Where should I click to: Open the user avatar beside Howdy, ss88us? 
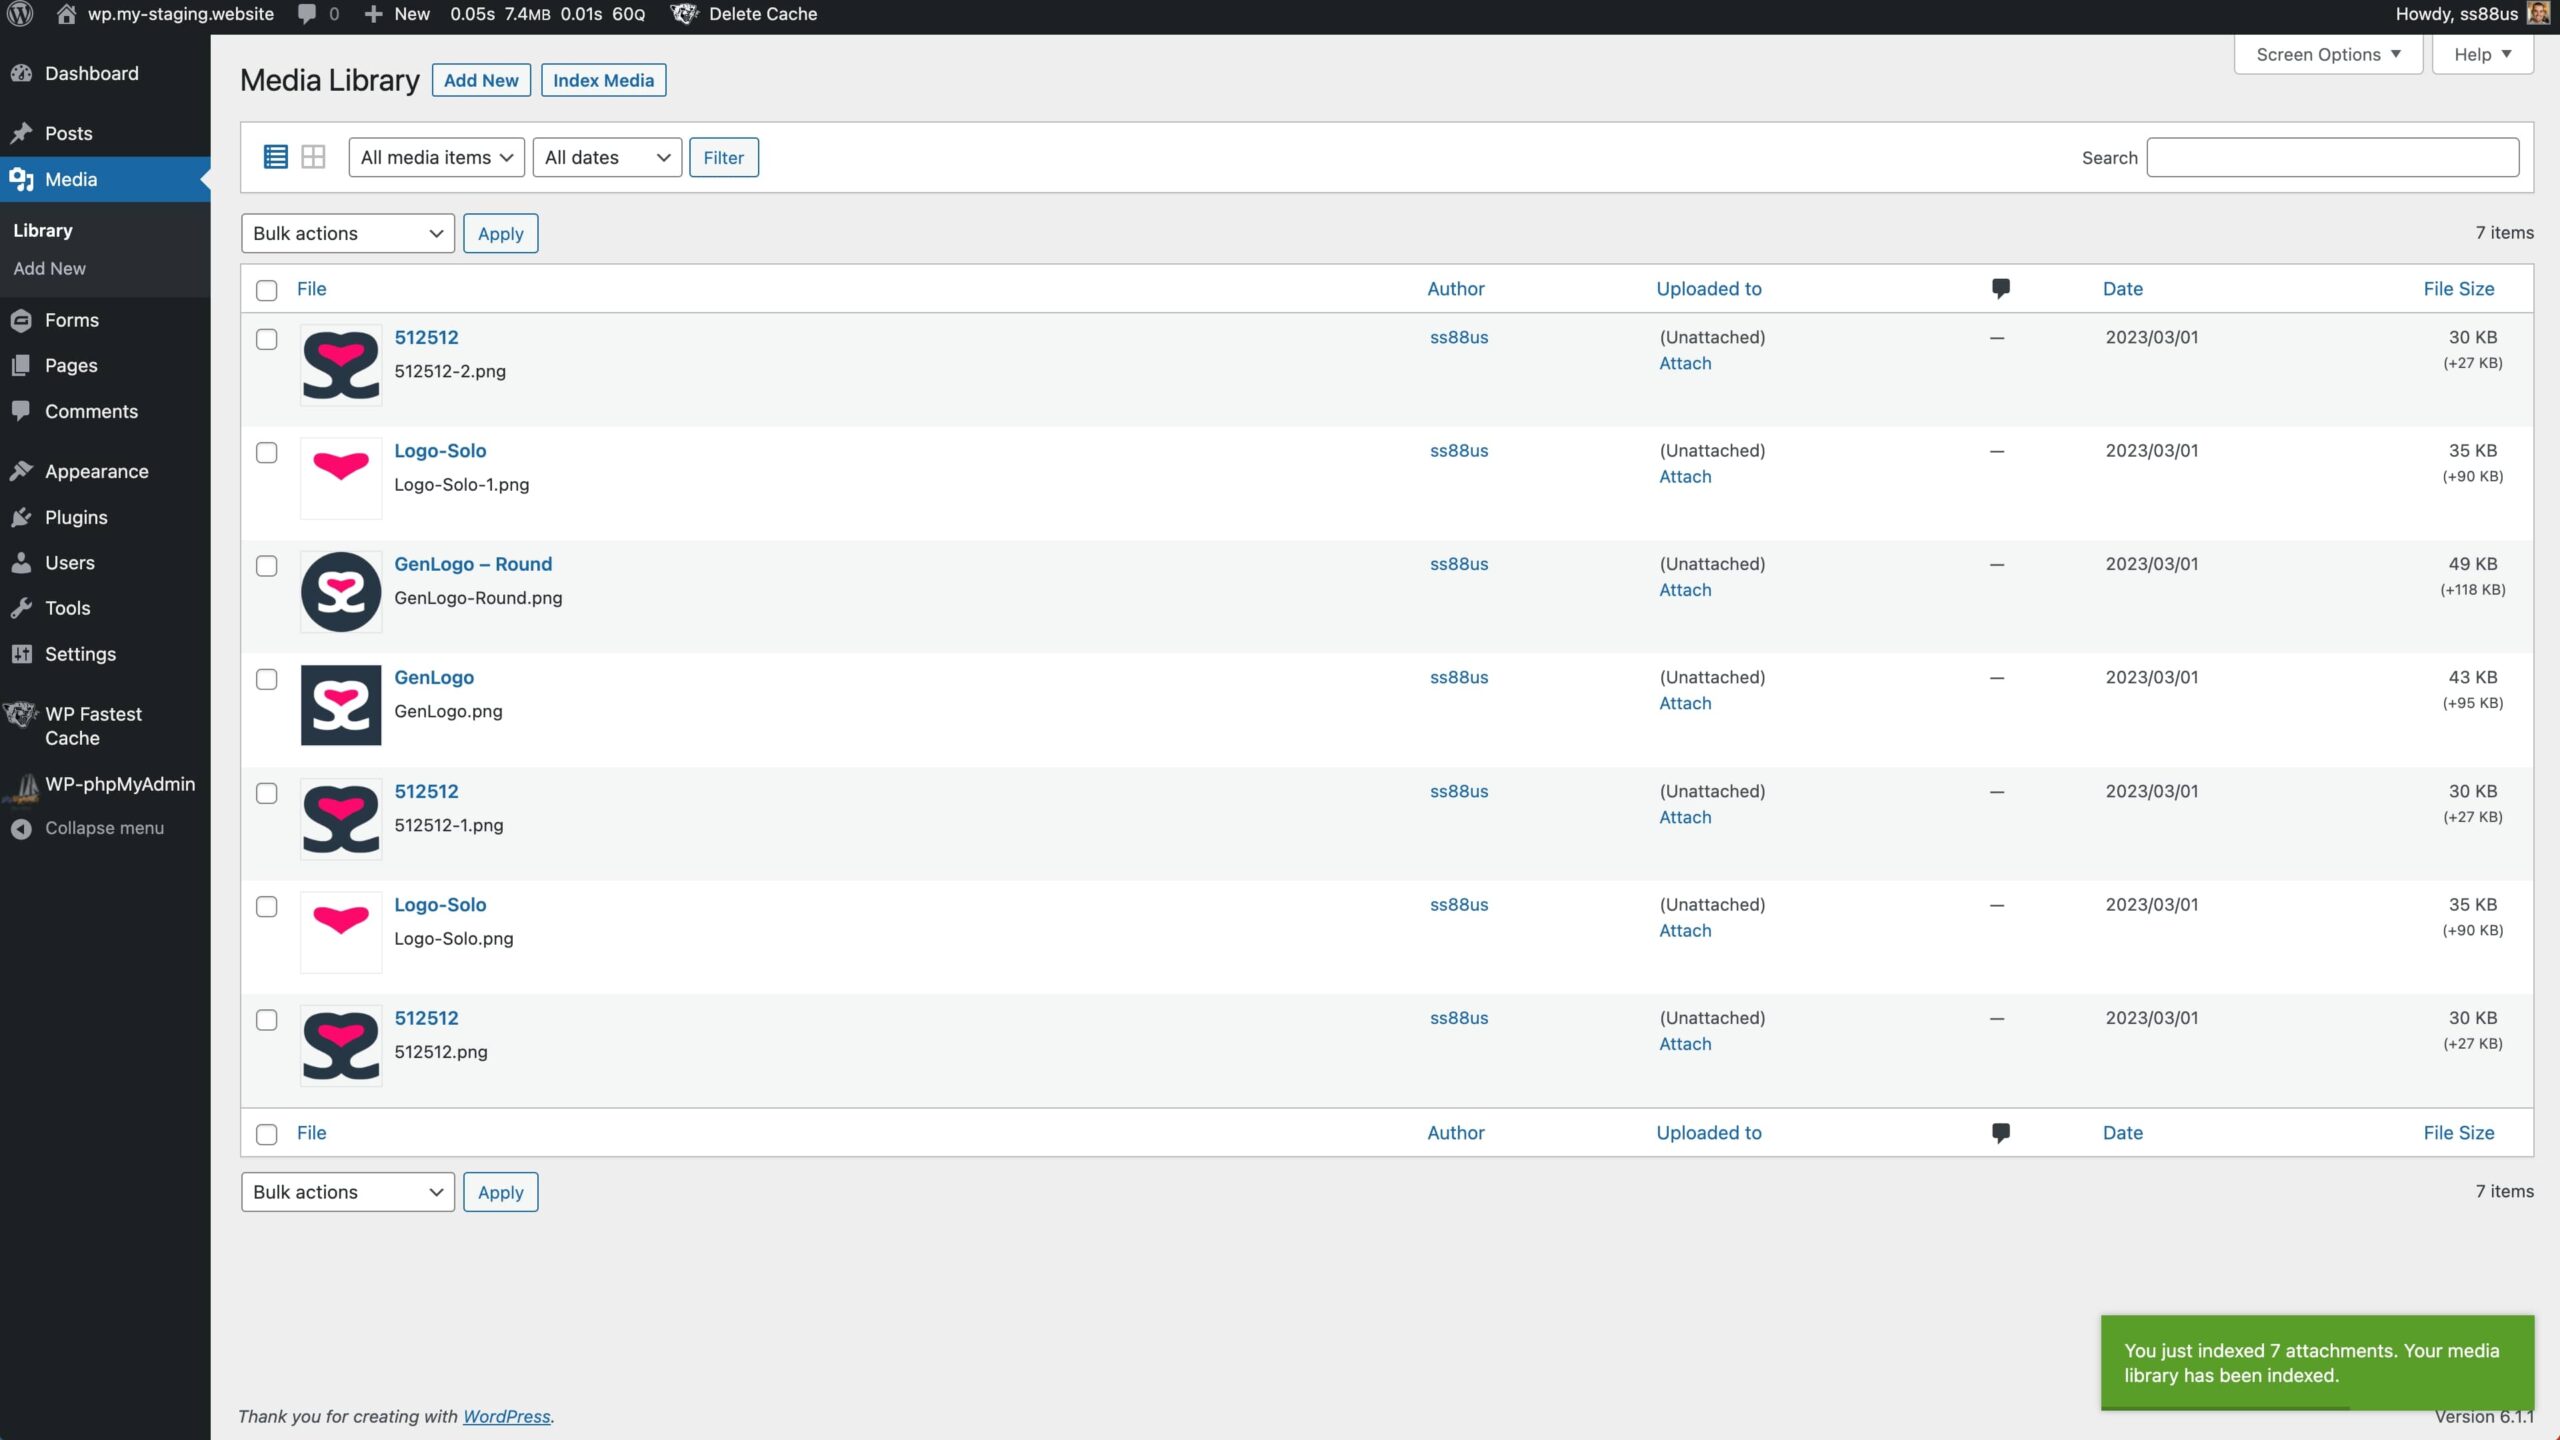pyautogui.click(x=2538, y=14)
